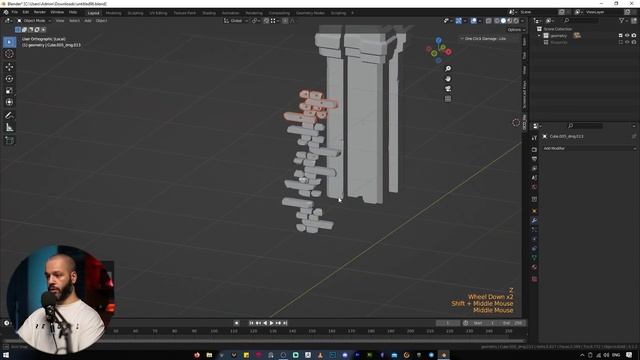The image size is (640, 360).
Task: Toggle viewport gizmos
Action: (x=459, y=20)
